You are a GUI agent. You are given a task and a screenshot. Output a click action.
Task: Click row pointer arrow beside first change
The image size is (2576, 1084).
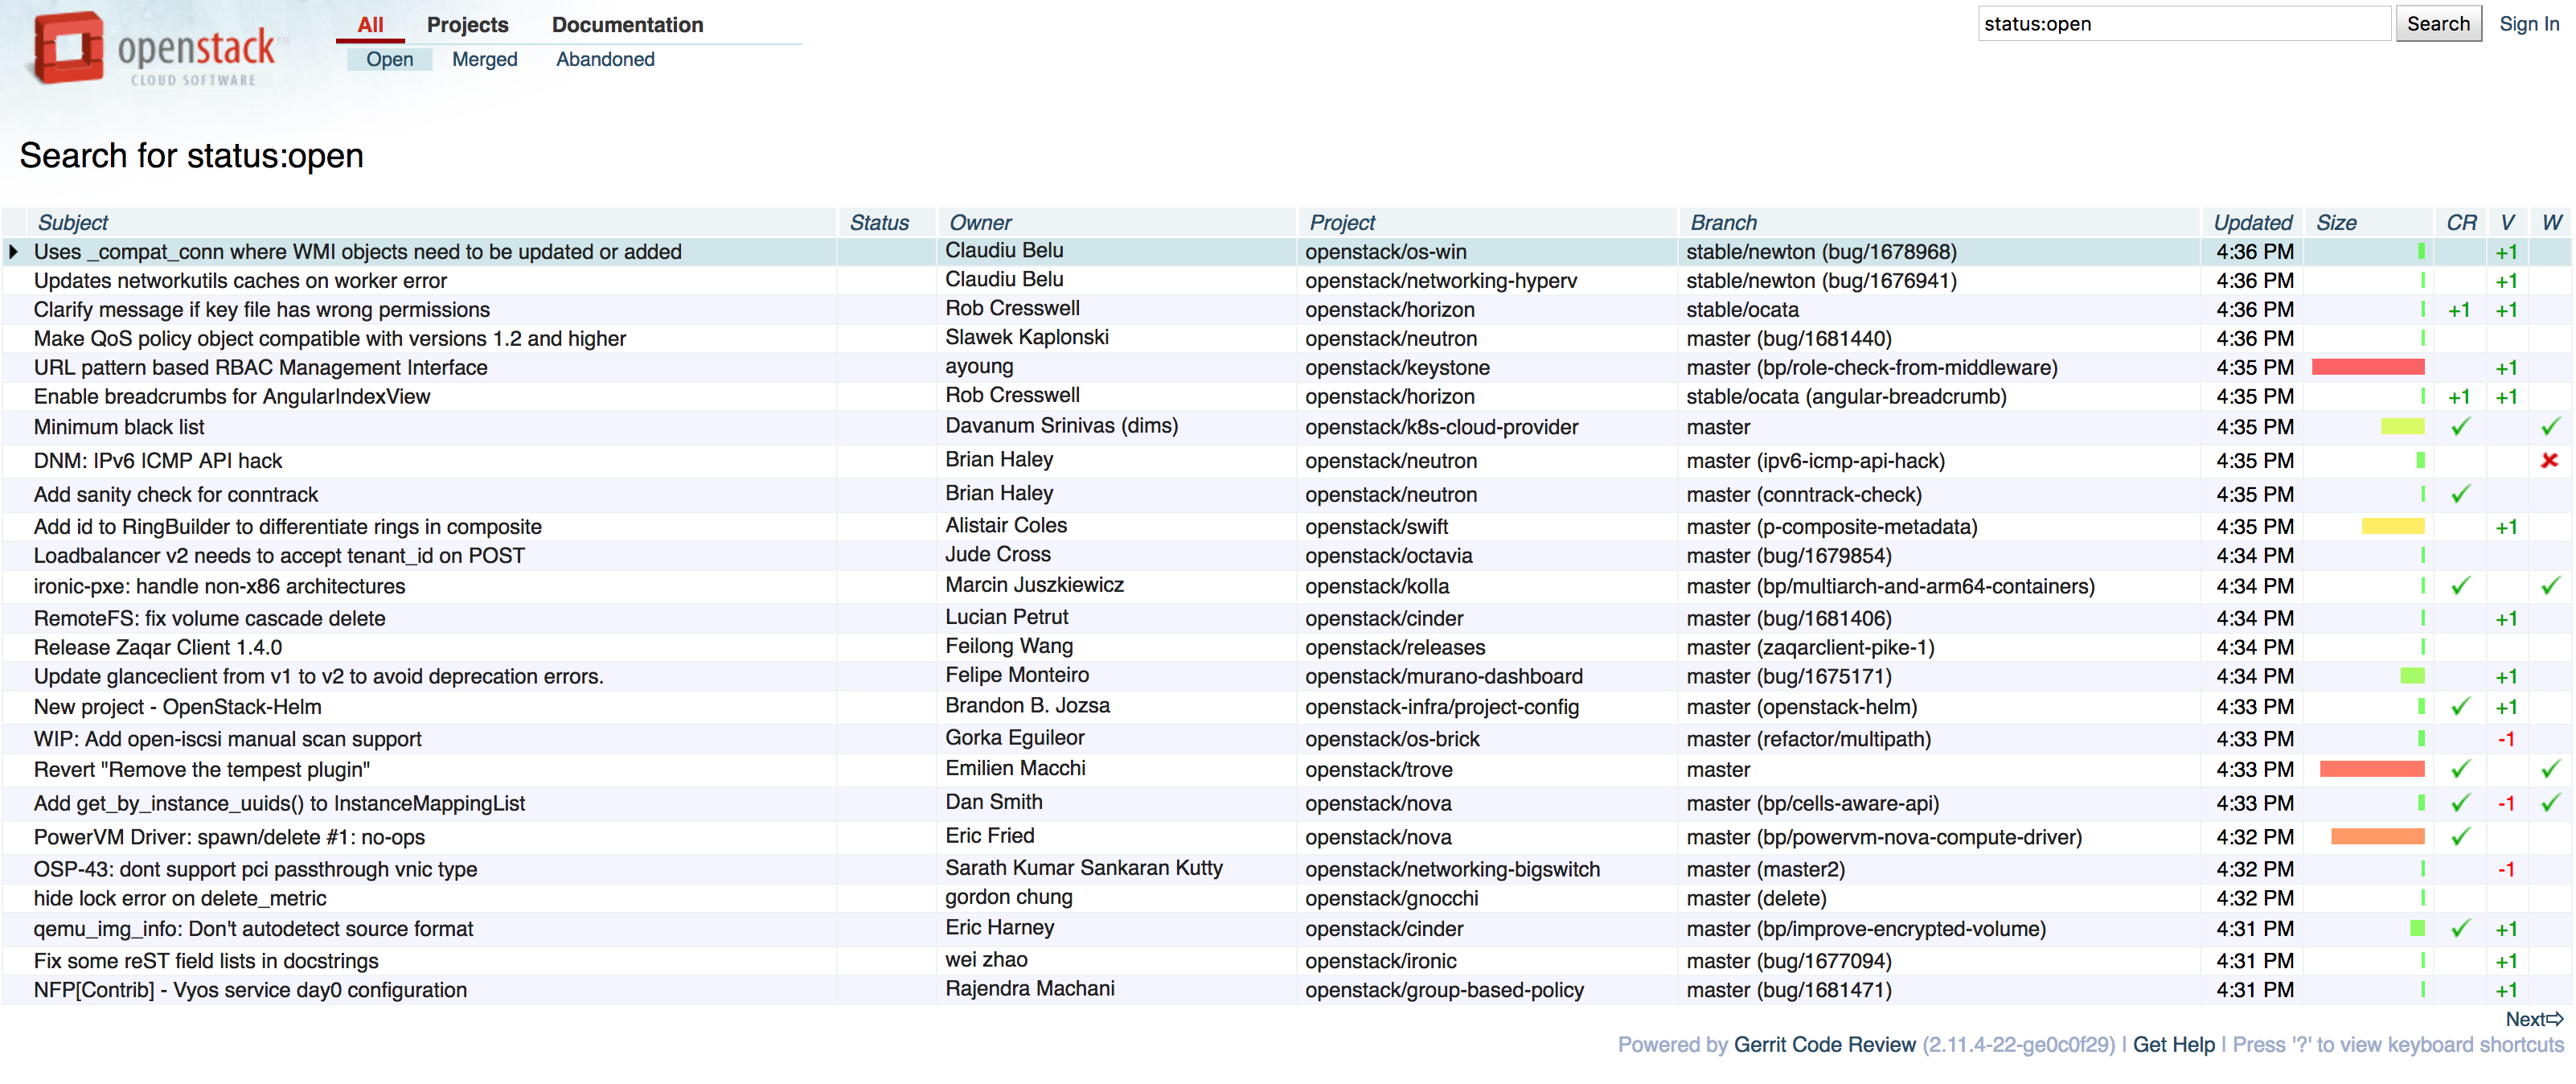point(14,252)
